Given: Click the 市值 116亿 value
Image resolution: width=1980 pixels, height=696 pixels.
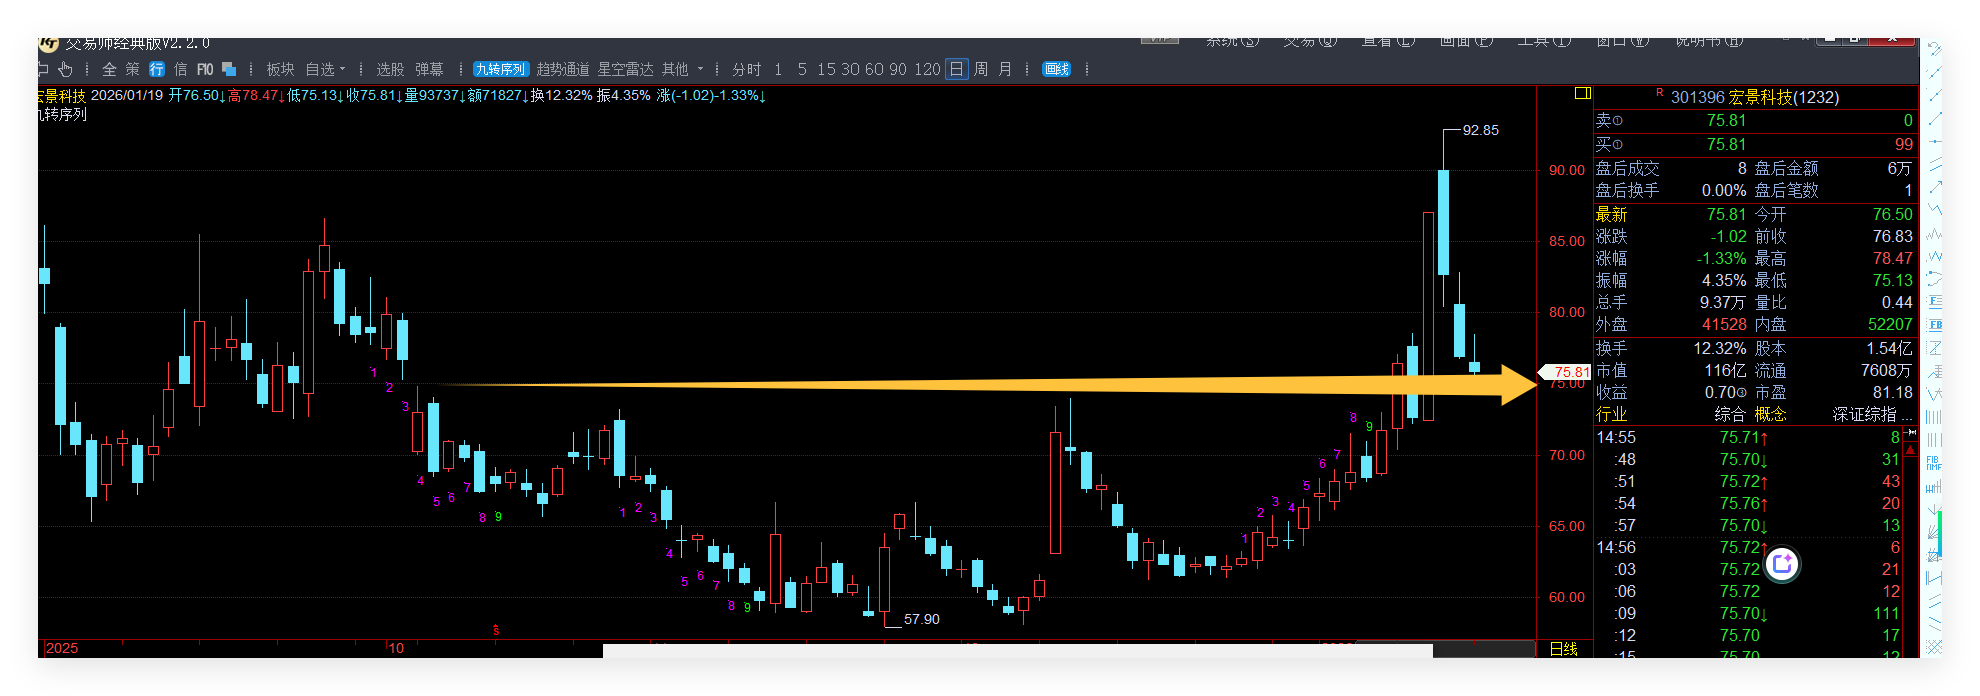Looking at the screenshot, I should pos(1725,370).
